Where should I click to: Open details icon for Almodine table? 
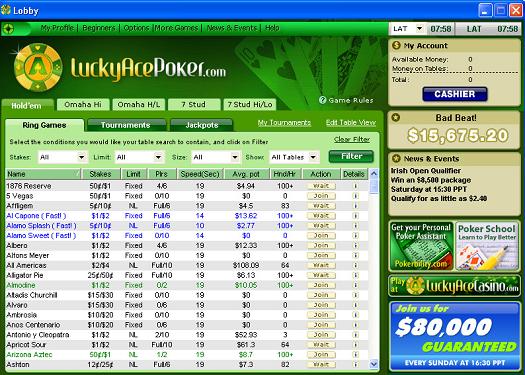(x=355, y=285)
